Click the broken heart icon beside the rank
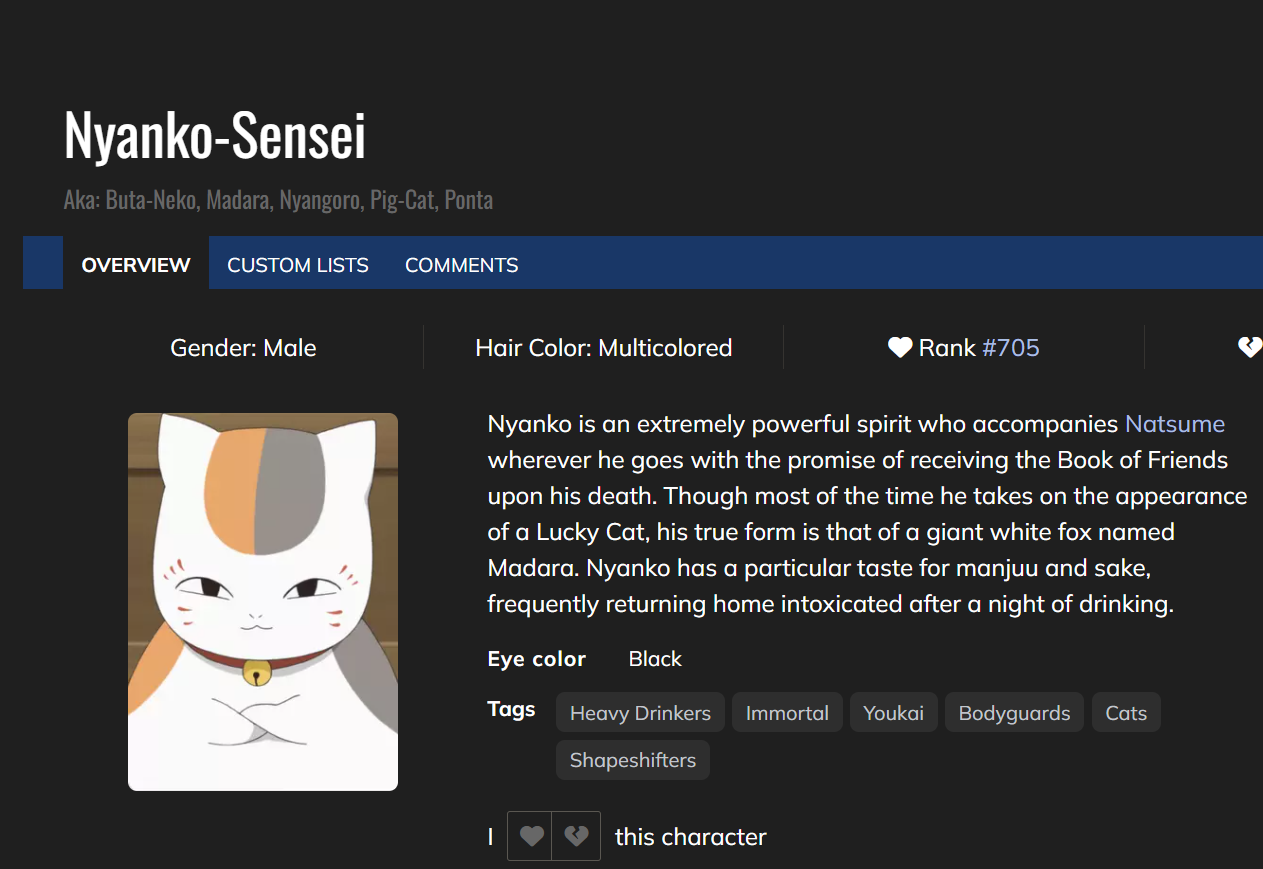The height and width of the screenshot is (869, 1263). [1250, 348]
